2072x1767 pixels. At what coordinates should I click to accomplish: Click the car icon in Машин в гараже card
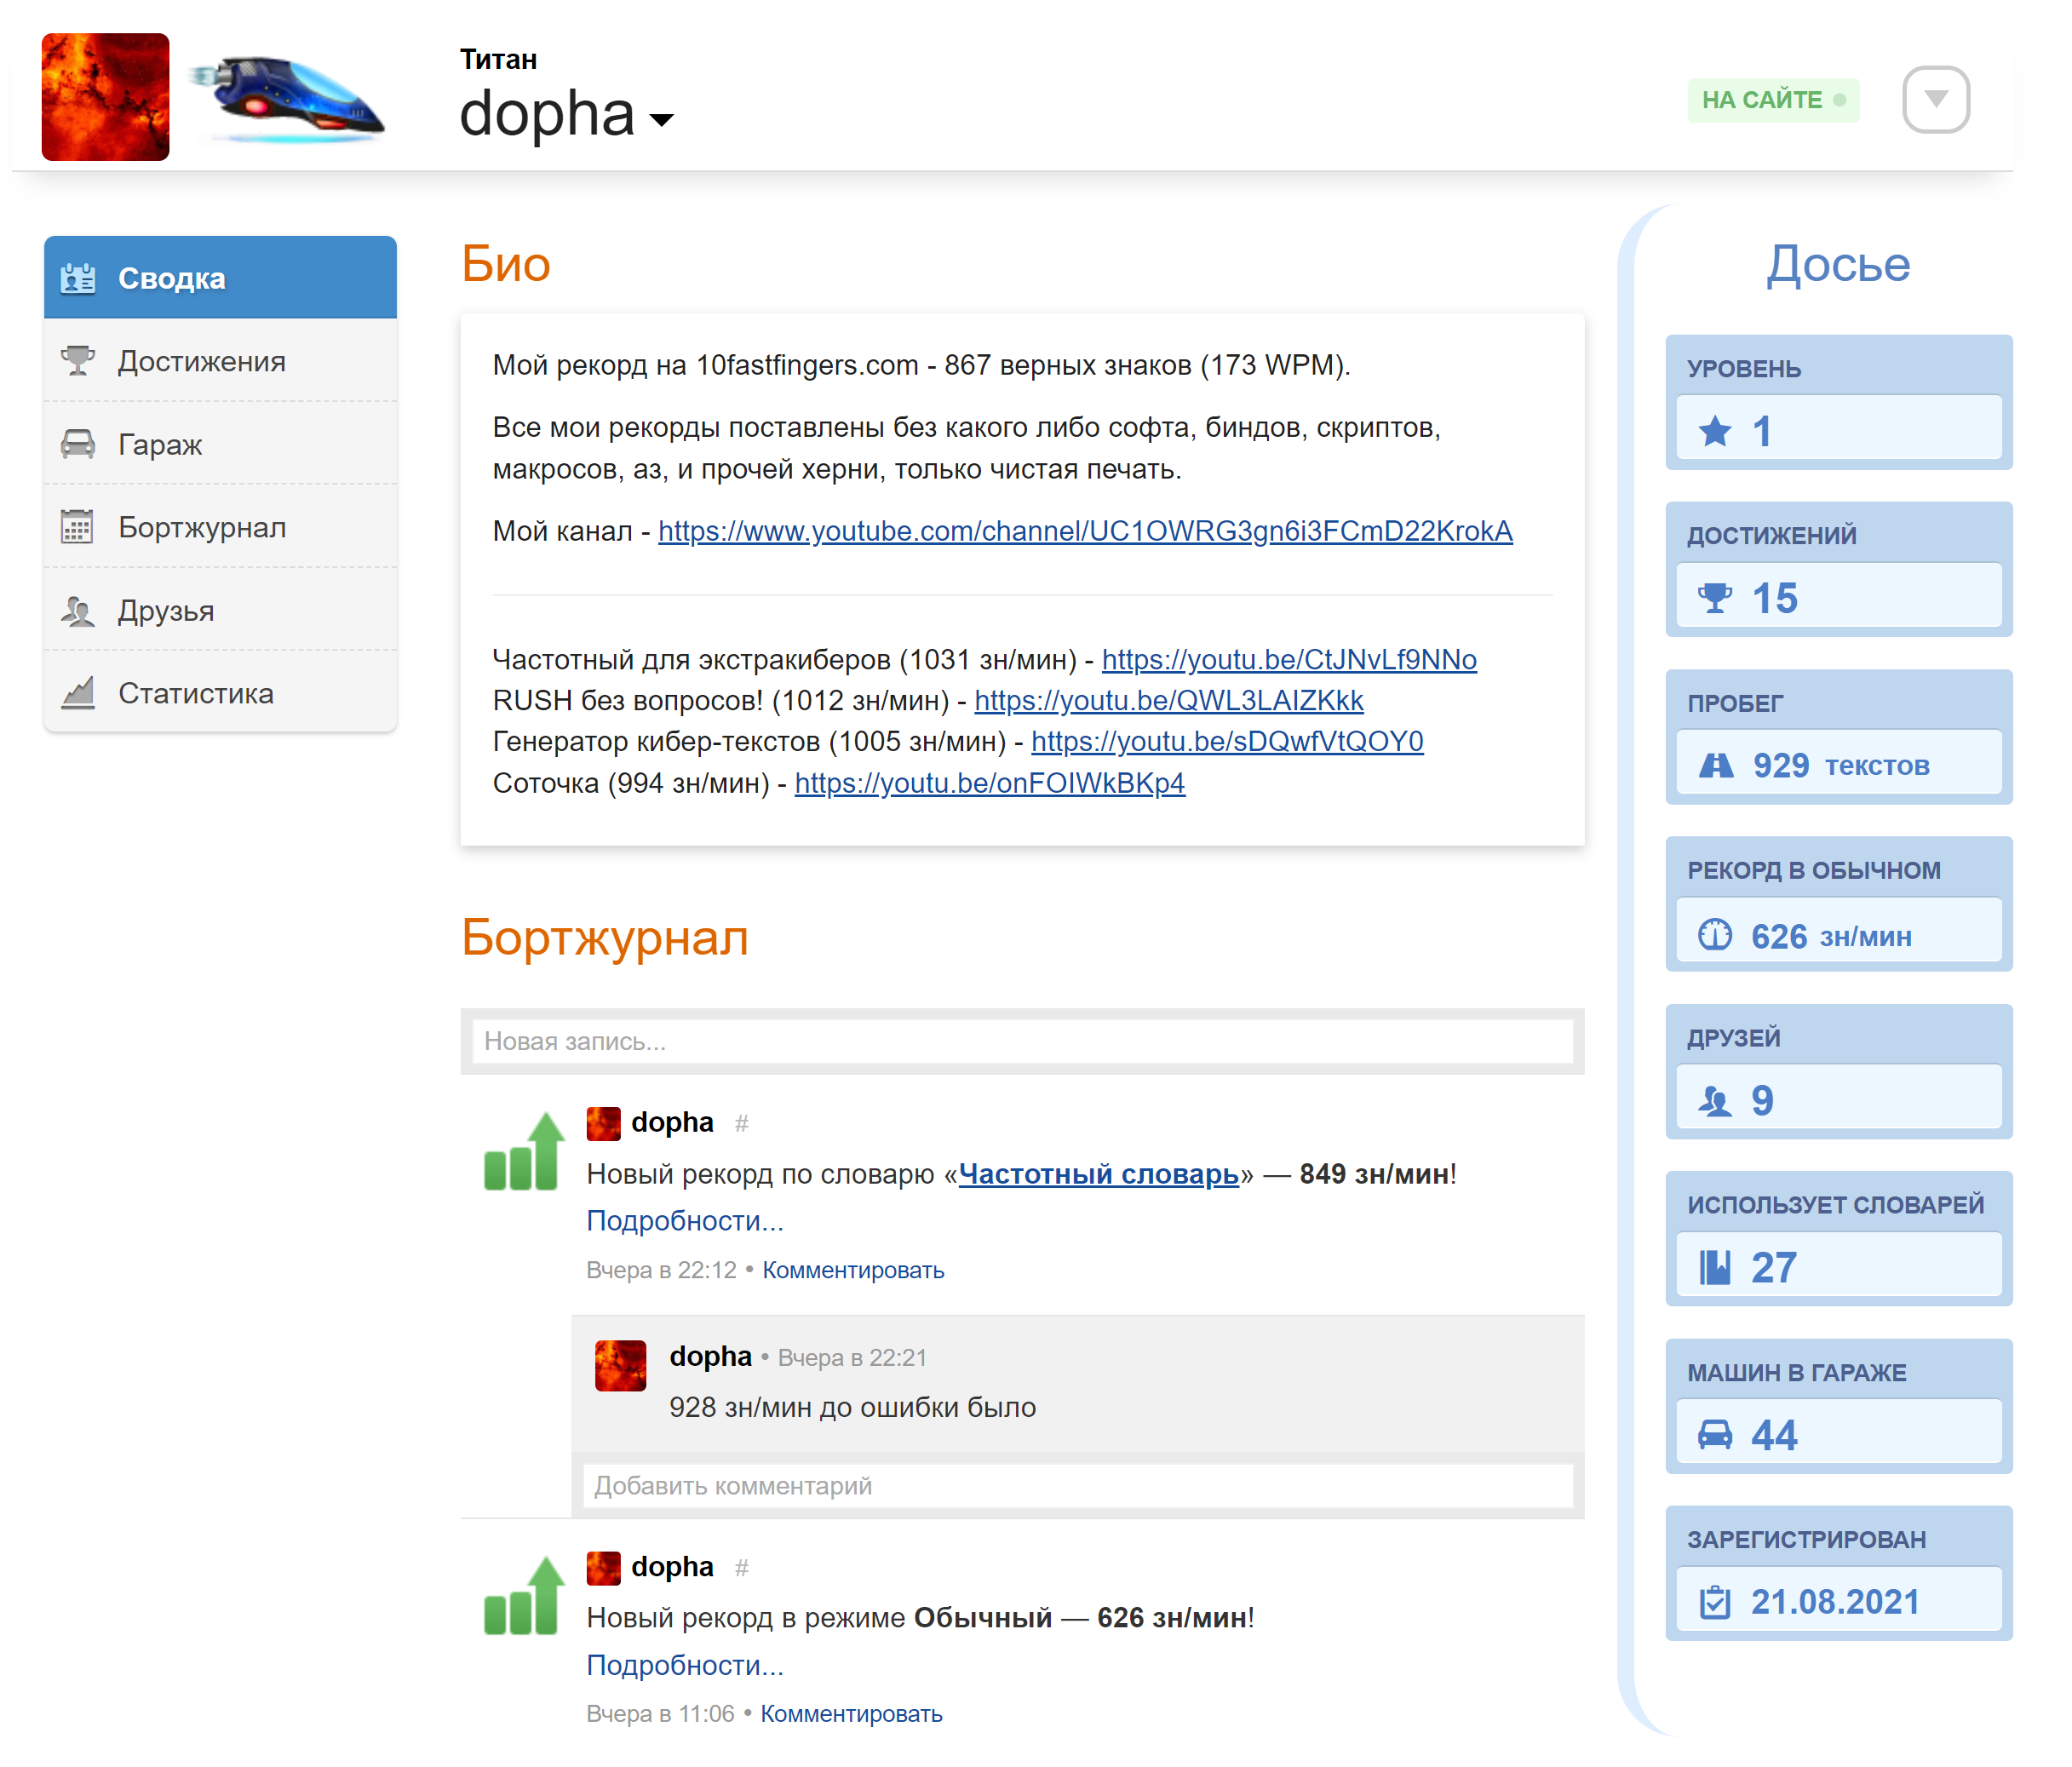[1715, 1435]
